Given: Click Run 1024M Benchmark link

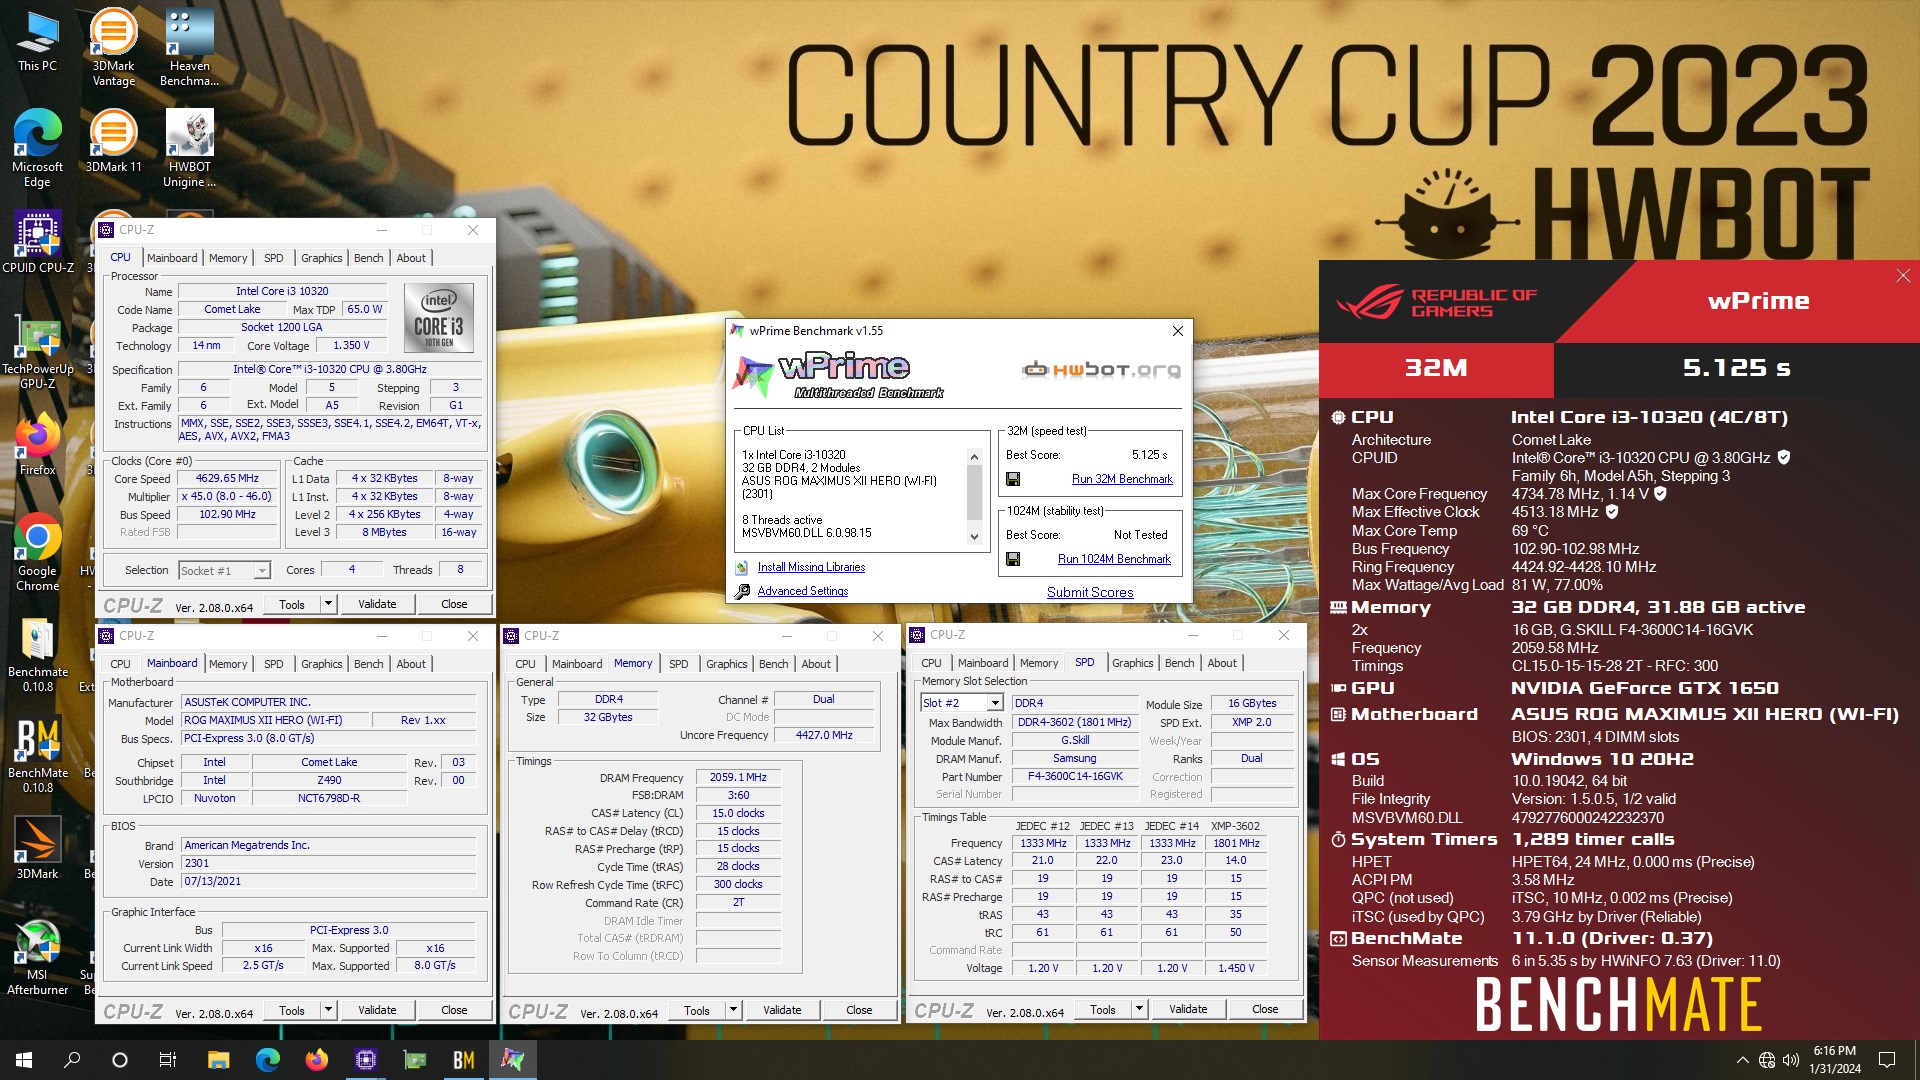Looking at the screenshot, I should pos(1114,559).
